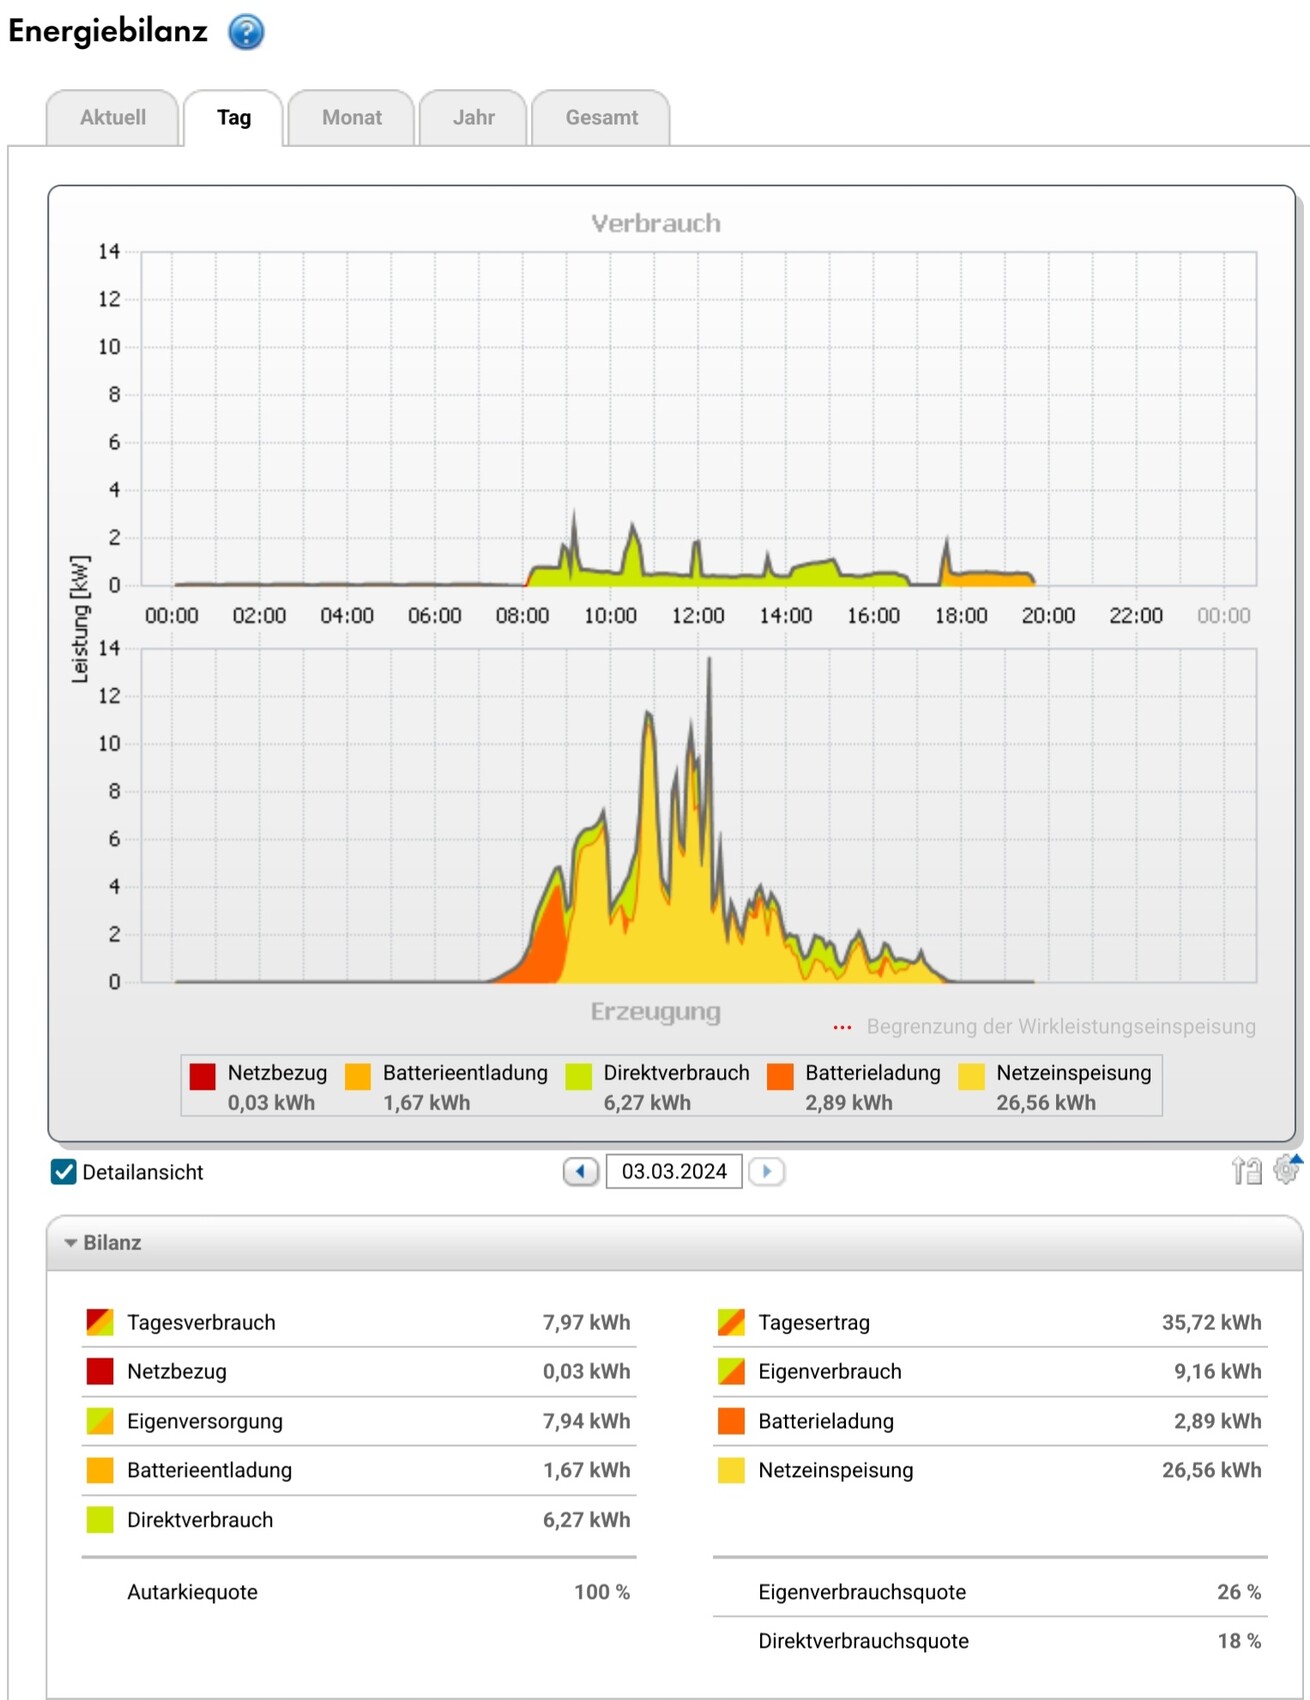Click the Tagesertrag color icon
Image resolution: width=1310 pixels, height=1700 pixels.
[731, 1322]
